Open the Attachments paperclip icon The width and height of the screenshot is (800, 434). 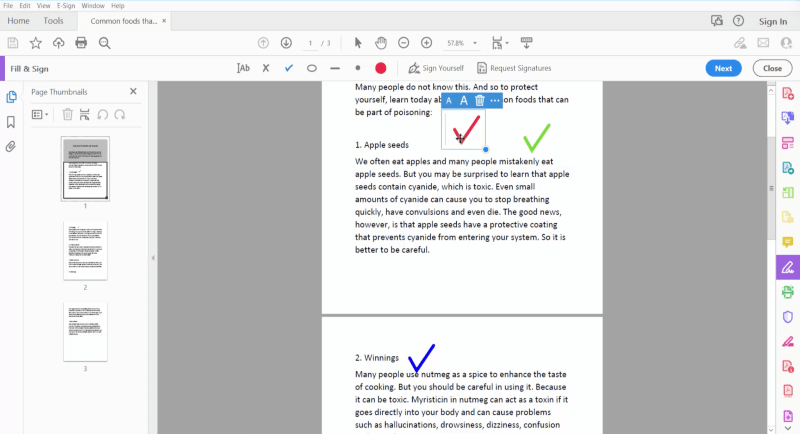[x=11, y=147]
